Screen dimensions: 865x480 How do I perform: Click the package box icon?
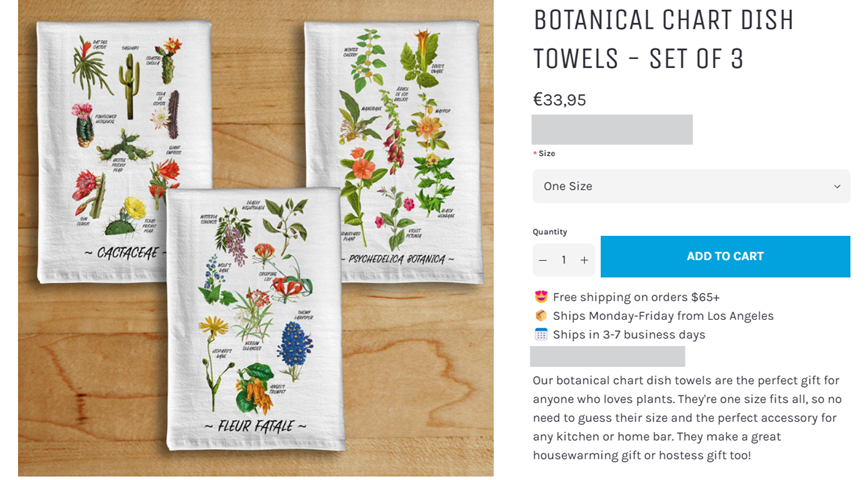[541, 316]
